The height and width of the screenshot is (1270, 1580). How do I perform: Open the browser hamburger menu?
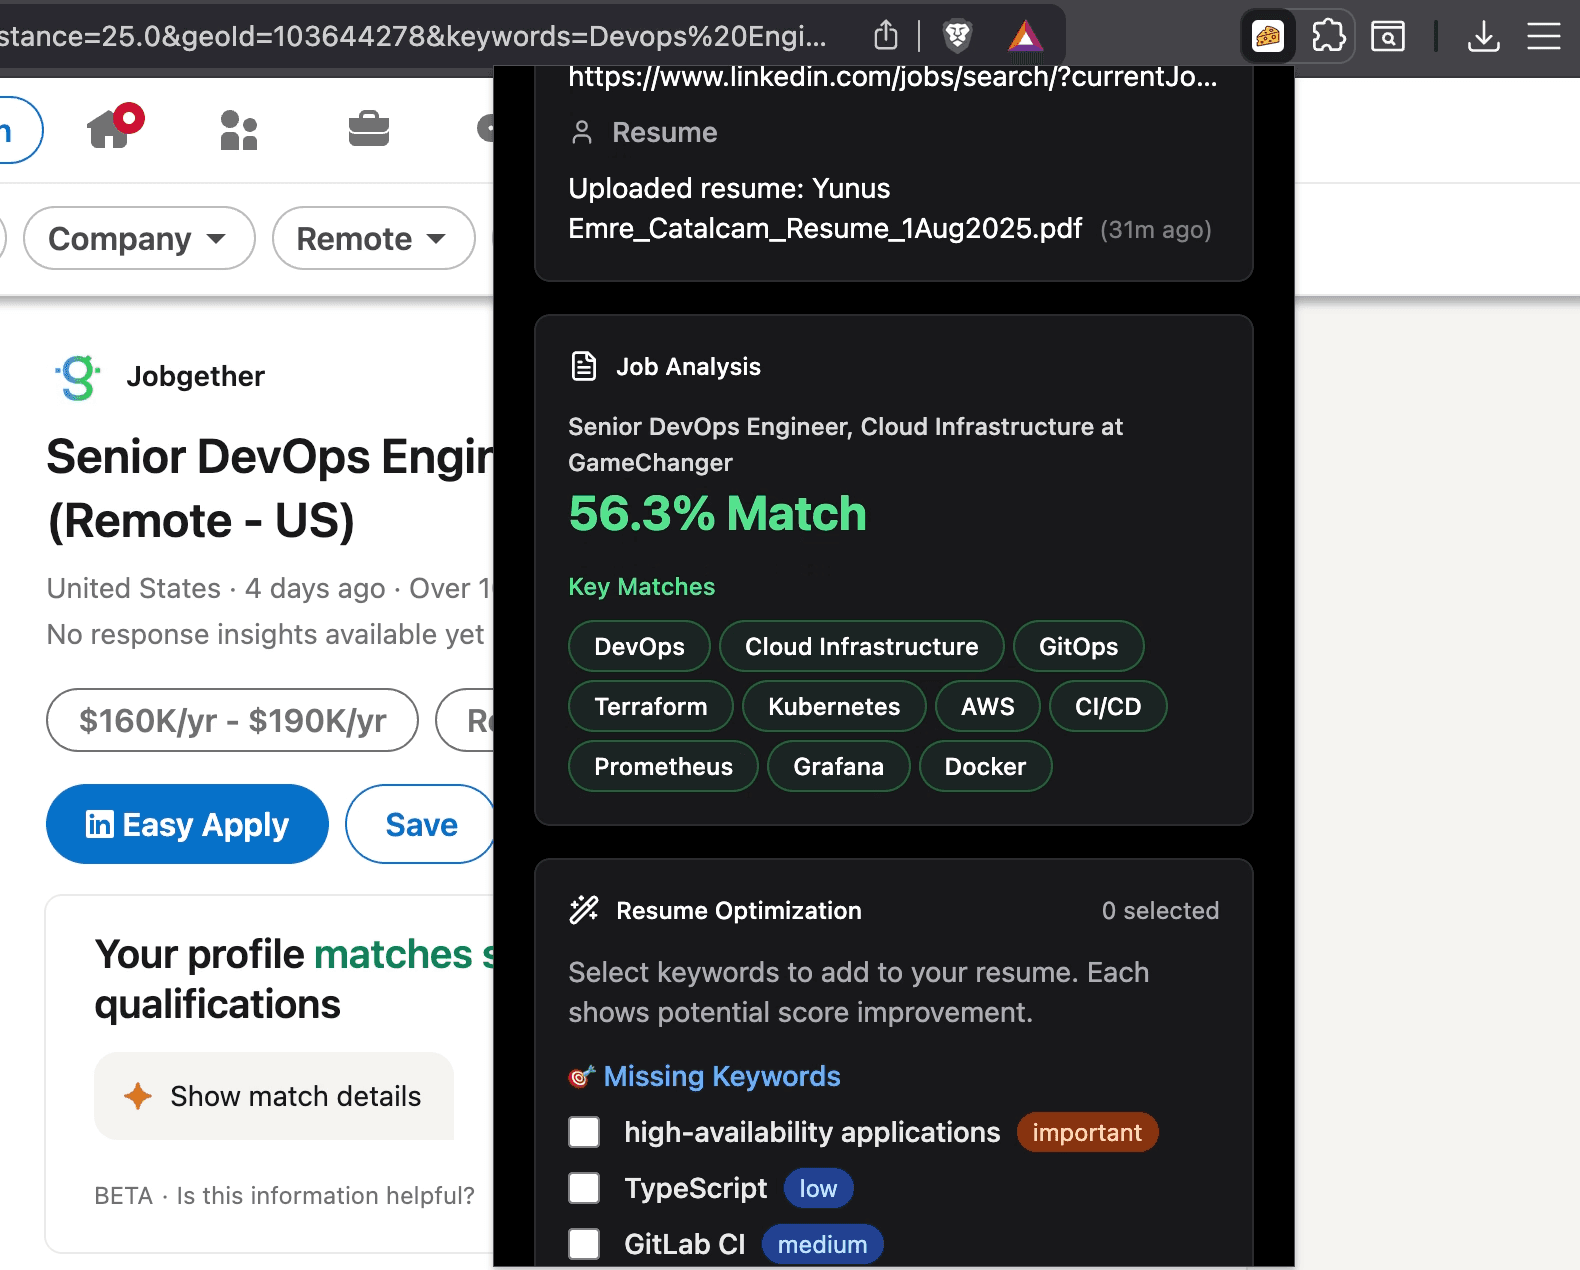coord(1544,37)
